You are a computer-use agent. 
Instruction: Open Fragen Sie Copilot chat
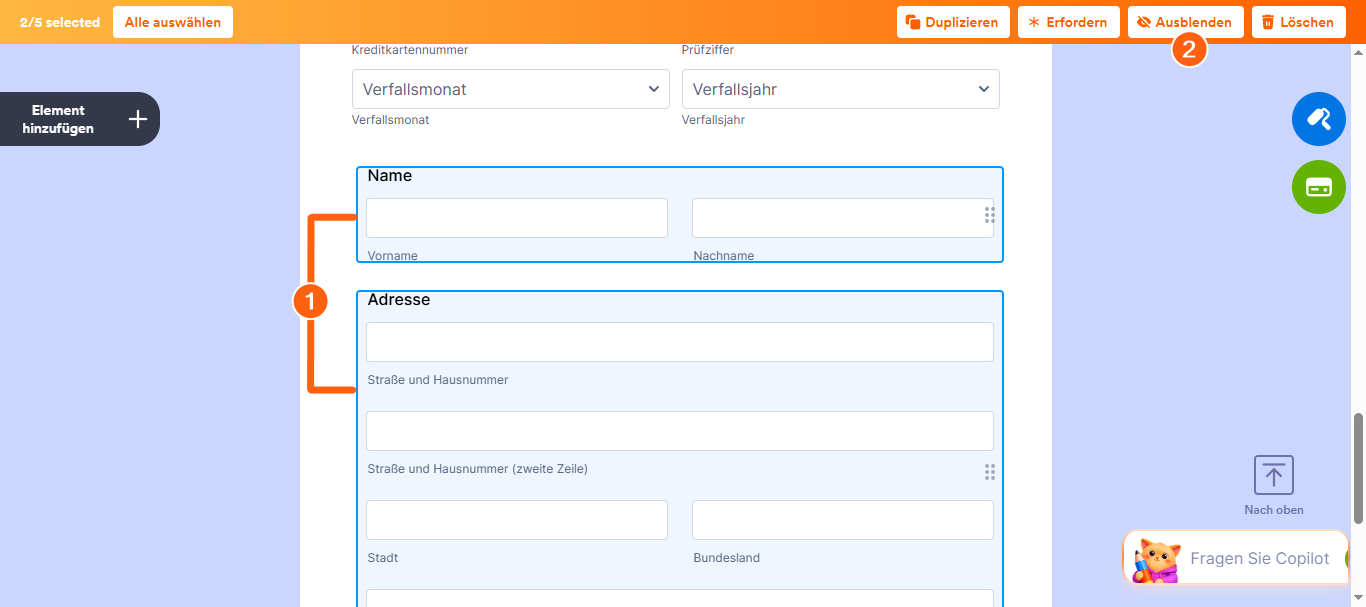point(1236,558)
